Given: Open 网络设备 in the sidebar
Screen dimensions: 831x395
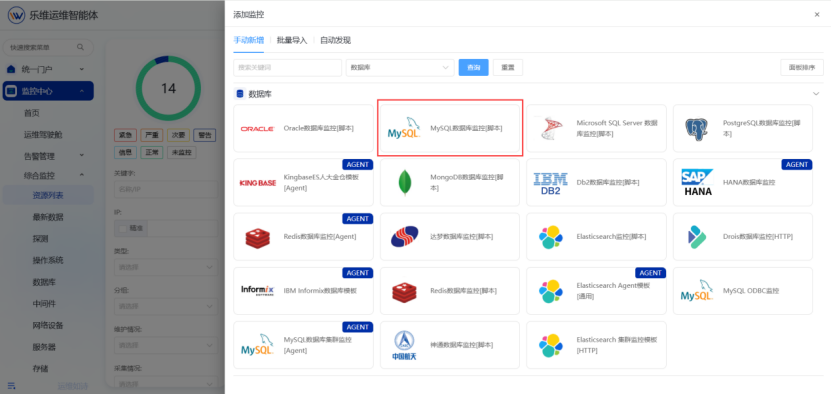Looking at the screenshot, I should (48, 326).
